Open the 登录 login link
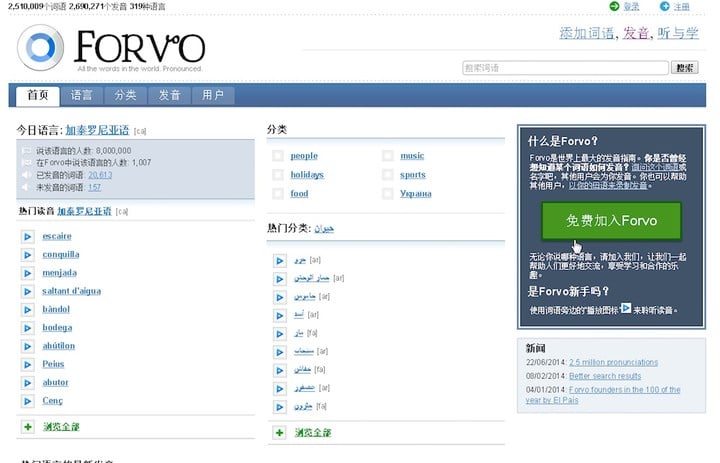 631,6
